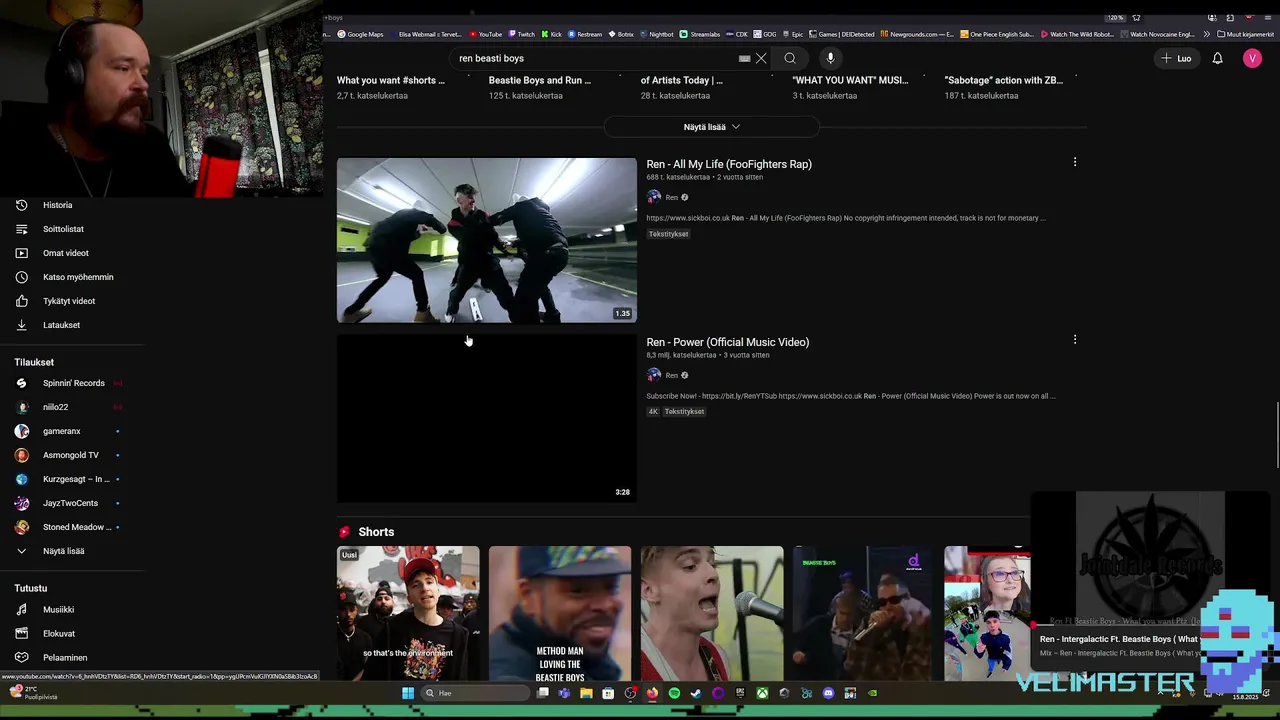
Task: Open the Kick bookmark
Action: pos(552,34)
